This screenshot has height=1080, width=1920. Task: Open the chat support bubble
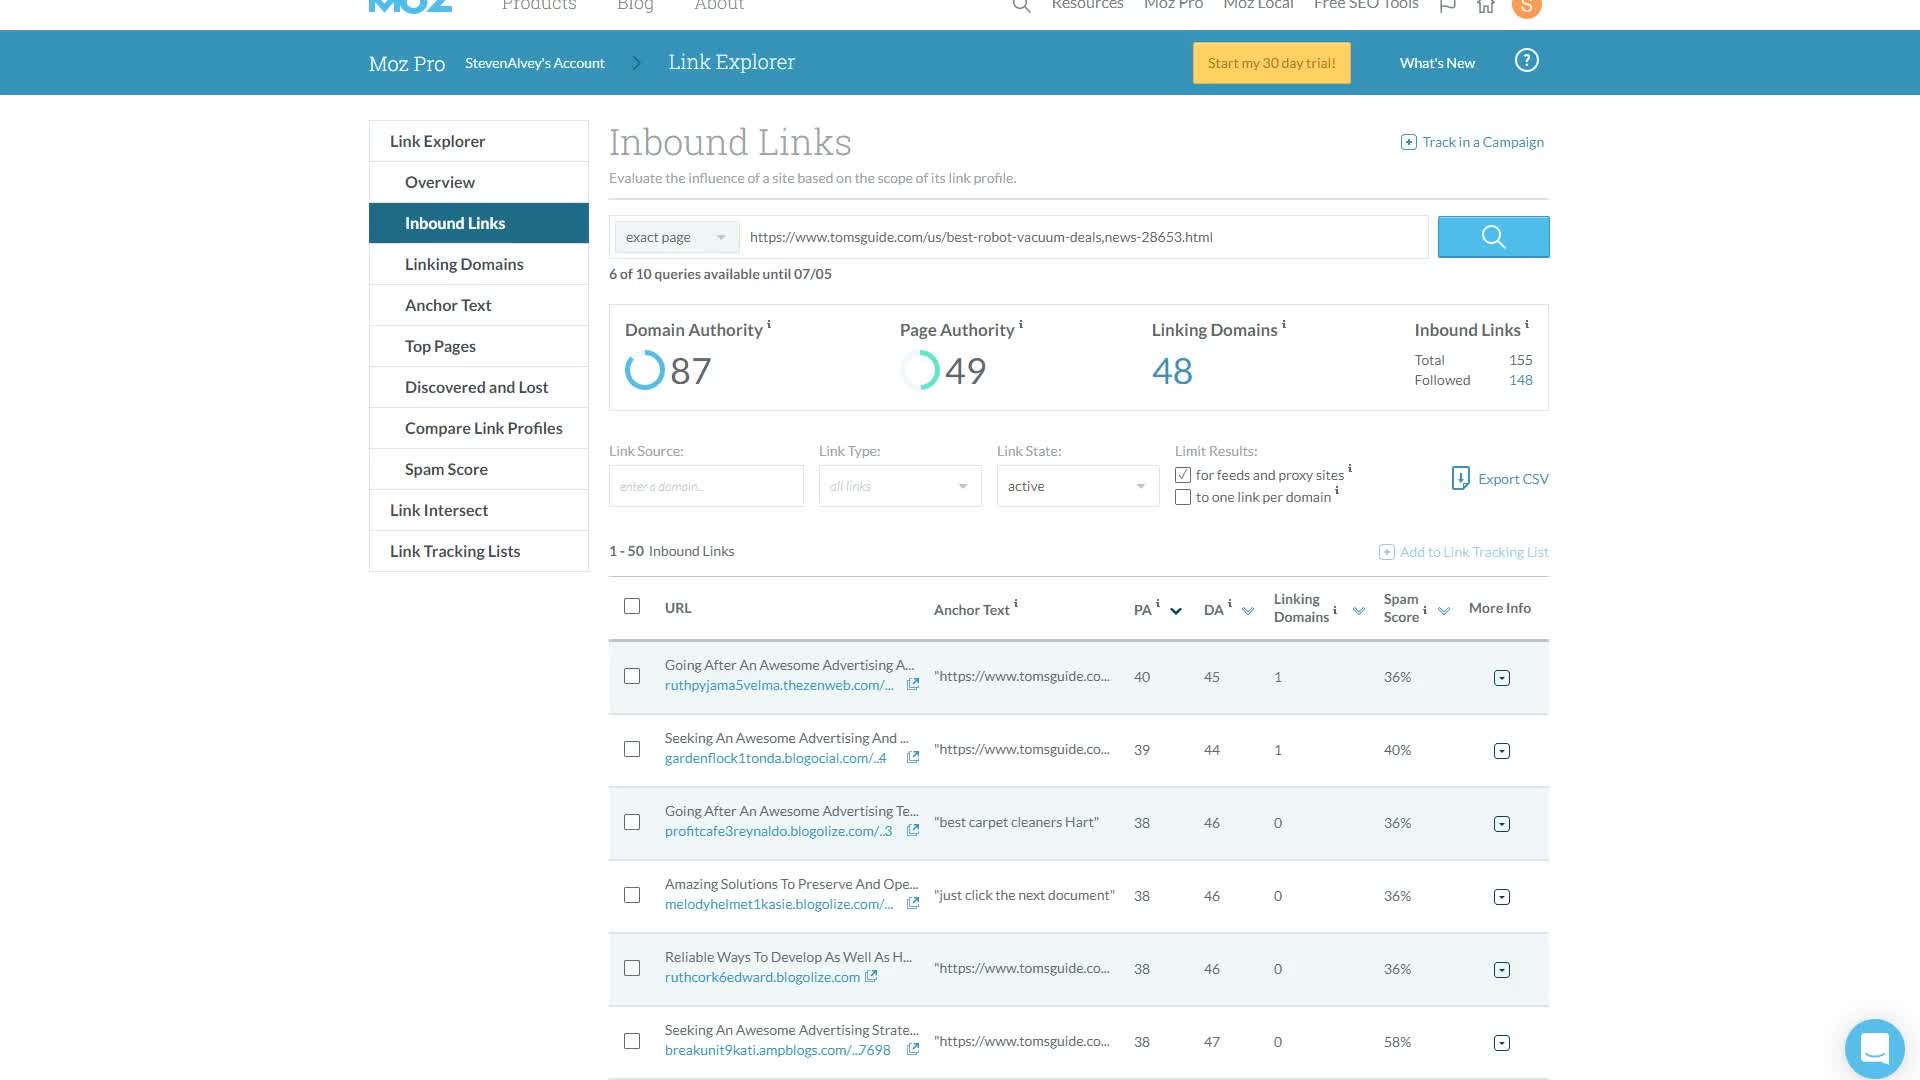tap(1874, 1048)
